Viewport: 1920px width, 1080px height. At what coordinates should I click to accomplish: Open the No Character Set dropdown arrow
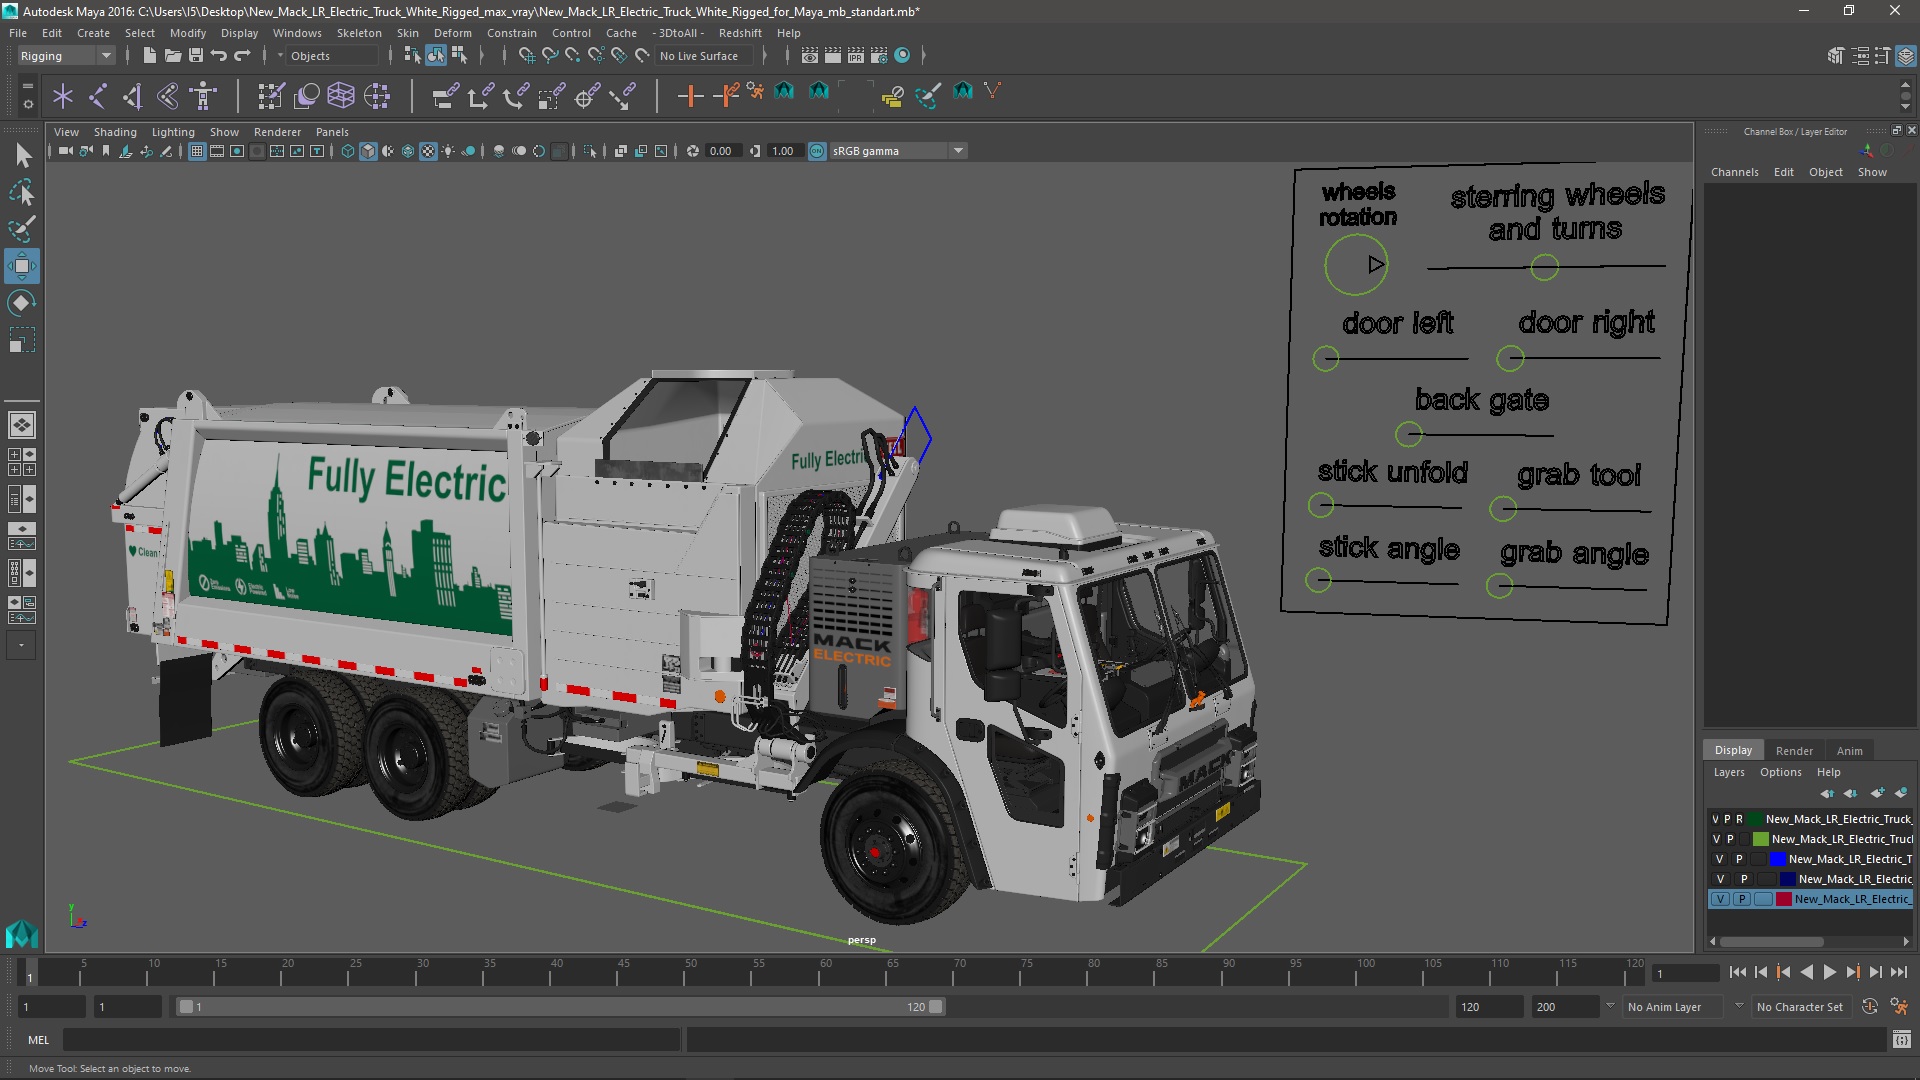[1739, 1006]
